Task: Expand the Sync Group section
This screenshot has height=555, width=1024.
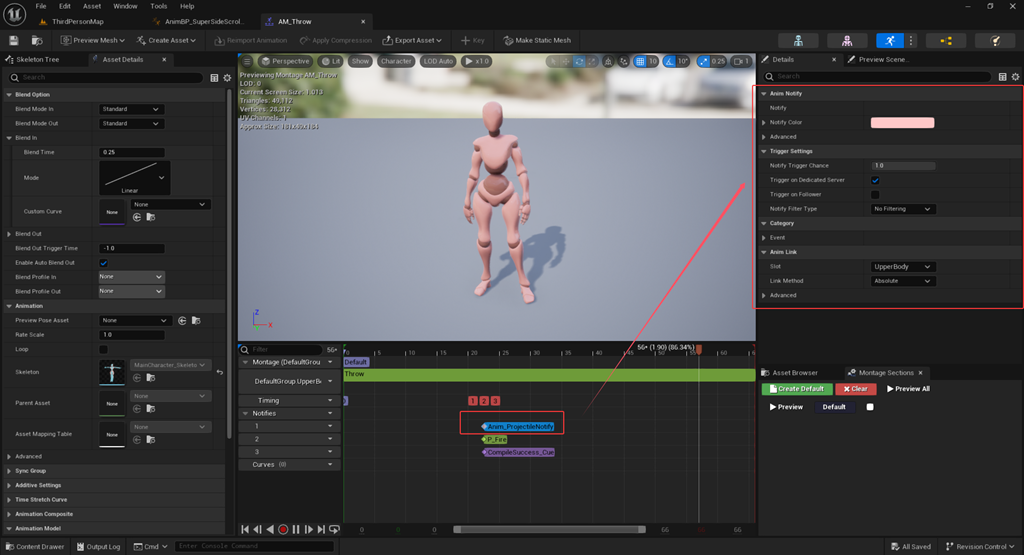Action: tap(9, 471)
